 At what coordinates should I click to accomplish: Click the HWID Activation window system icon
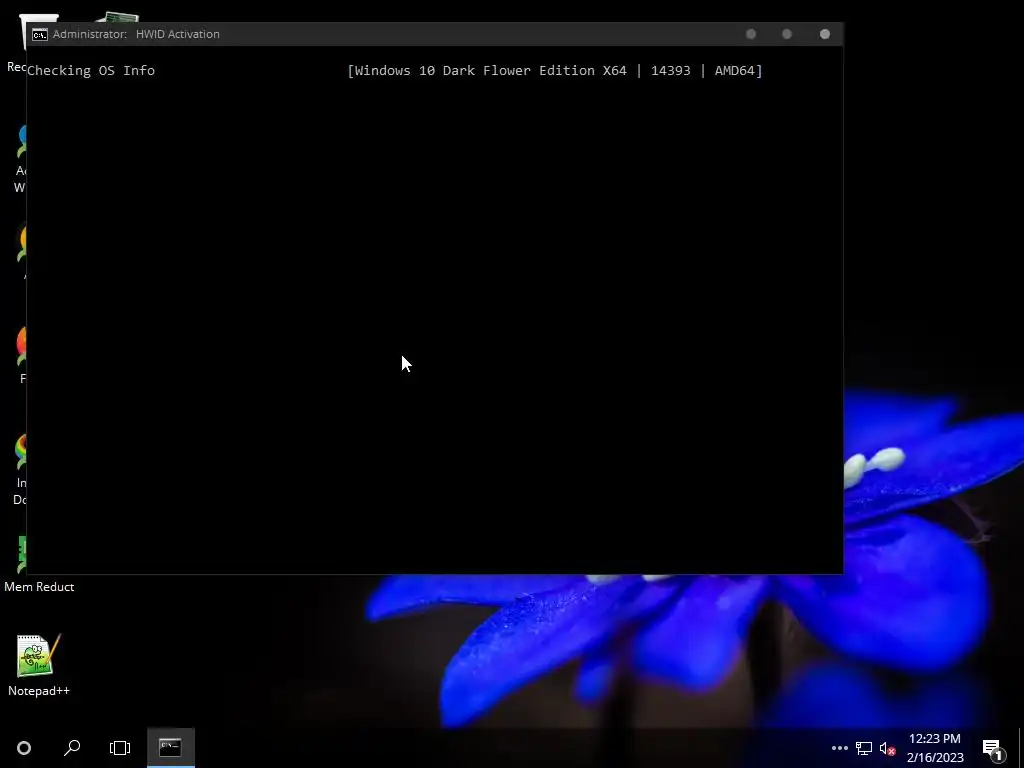pos(40,35)
